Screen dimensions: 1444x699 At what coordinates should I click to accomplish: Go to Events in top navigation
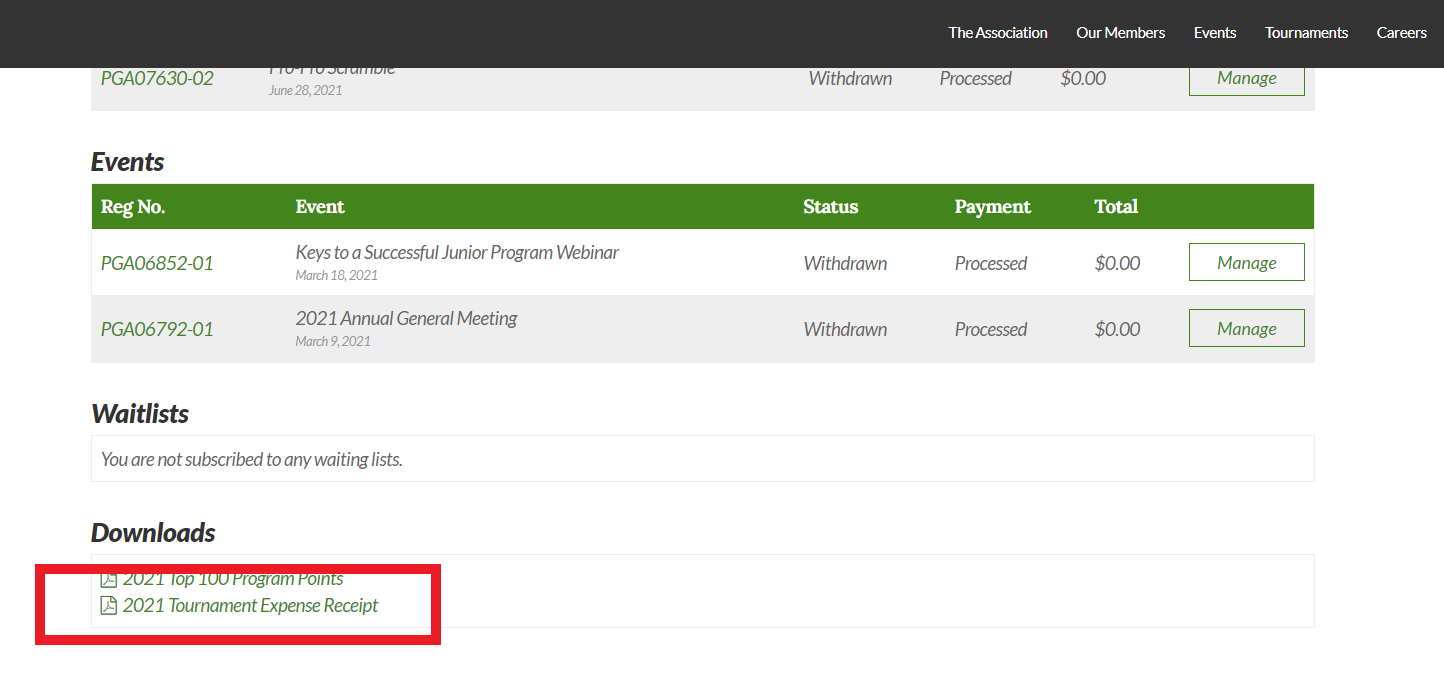1214,33
